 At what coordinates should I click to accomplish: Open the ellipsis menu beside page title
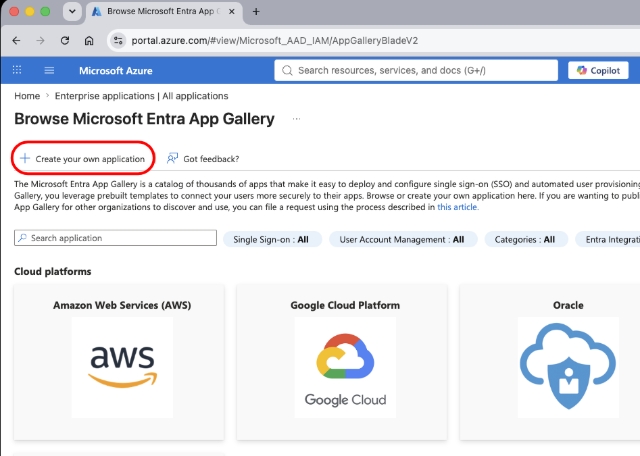pos(296,119)
